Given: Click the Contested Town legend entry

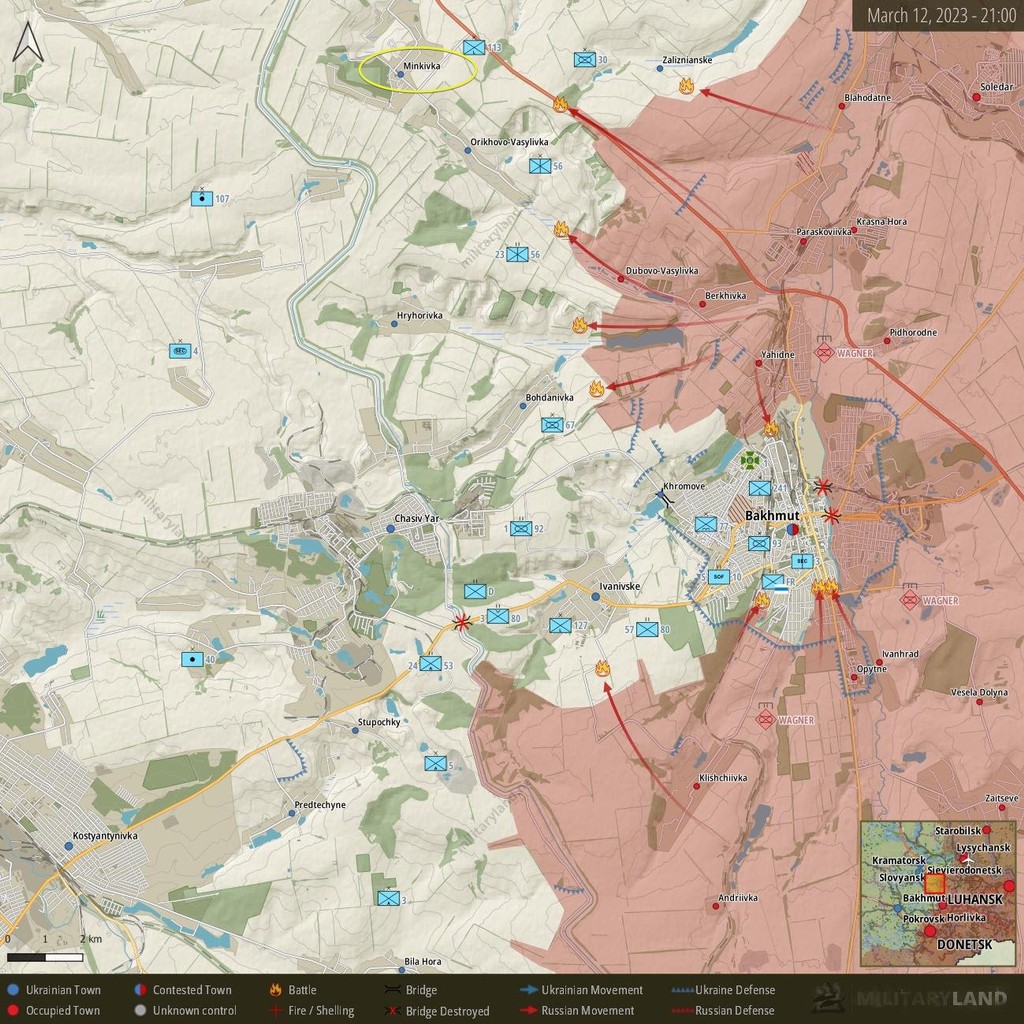Looking at the screenshot, I should tap(184, 990).
